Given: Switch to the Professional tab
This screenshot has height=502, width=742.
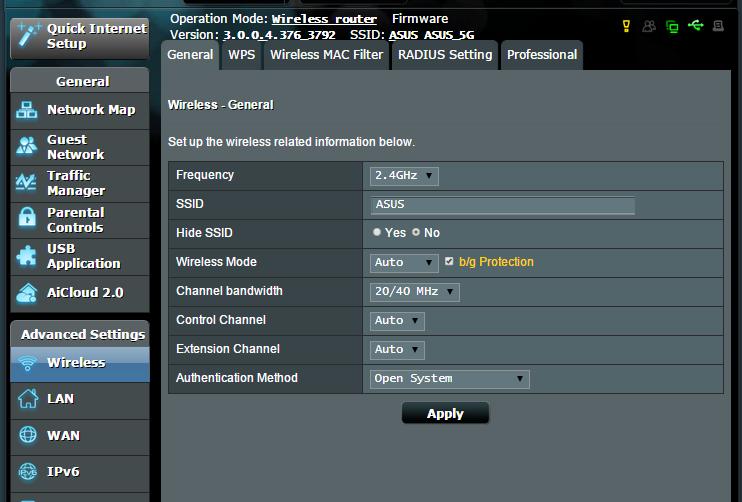Looking at the screenshot, I should point(542,55).
